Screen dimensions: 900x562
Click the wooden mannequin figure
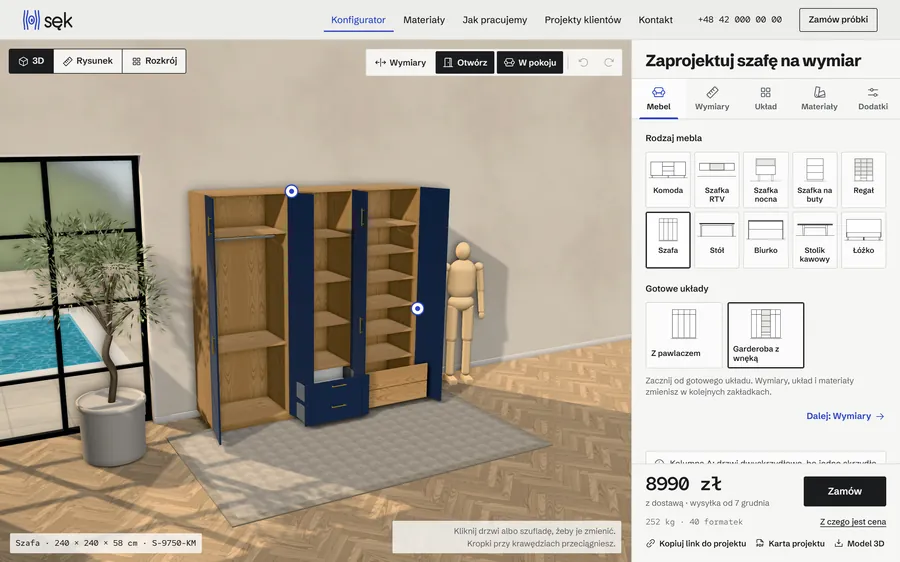coord(464,313)
